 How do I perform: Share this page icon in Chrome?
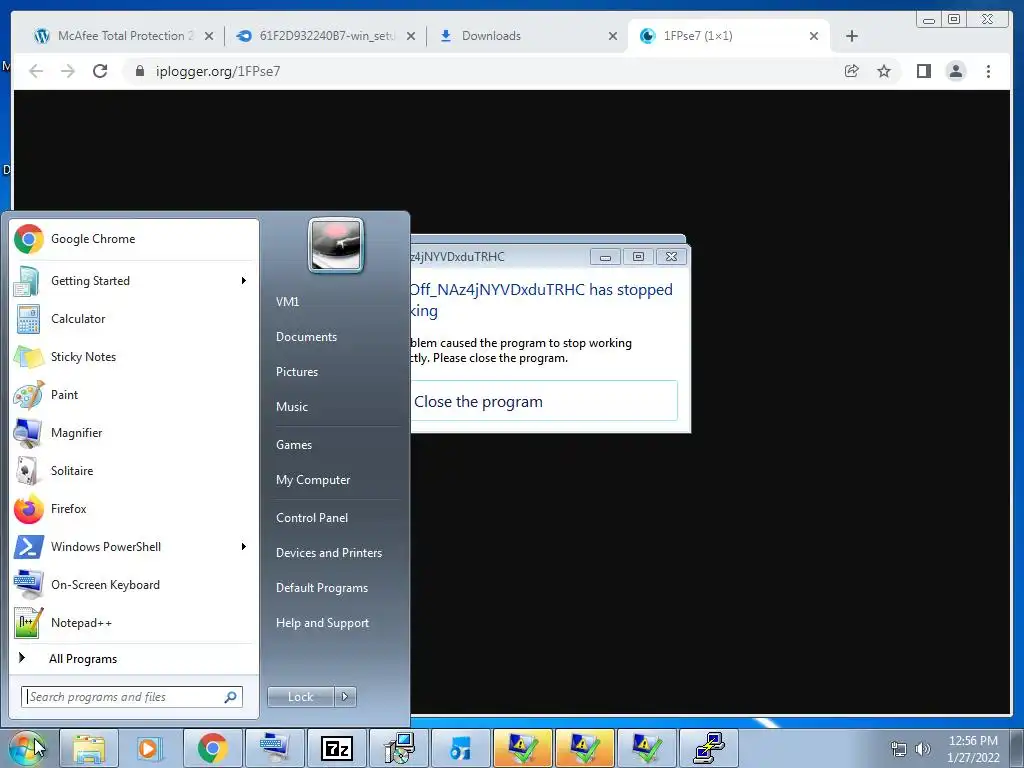pyautogui.click(x=852, y=71)
